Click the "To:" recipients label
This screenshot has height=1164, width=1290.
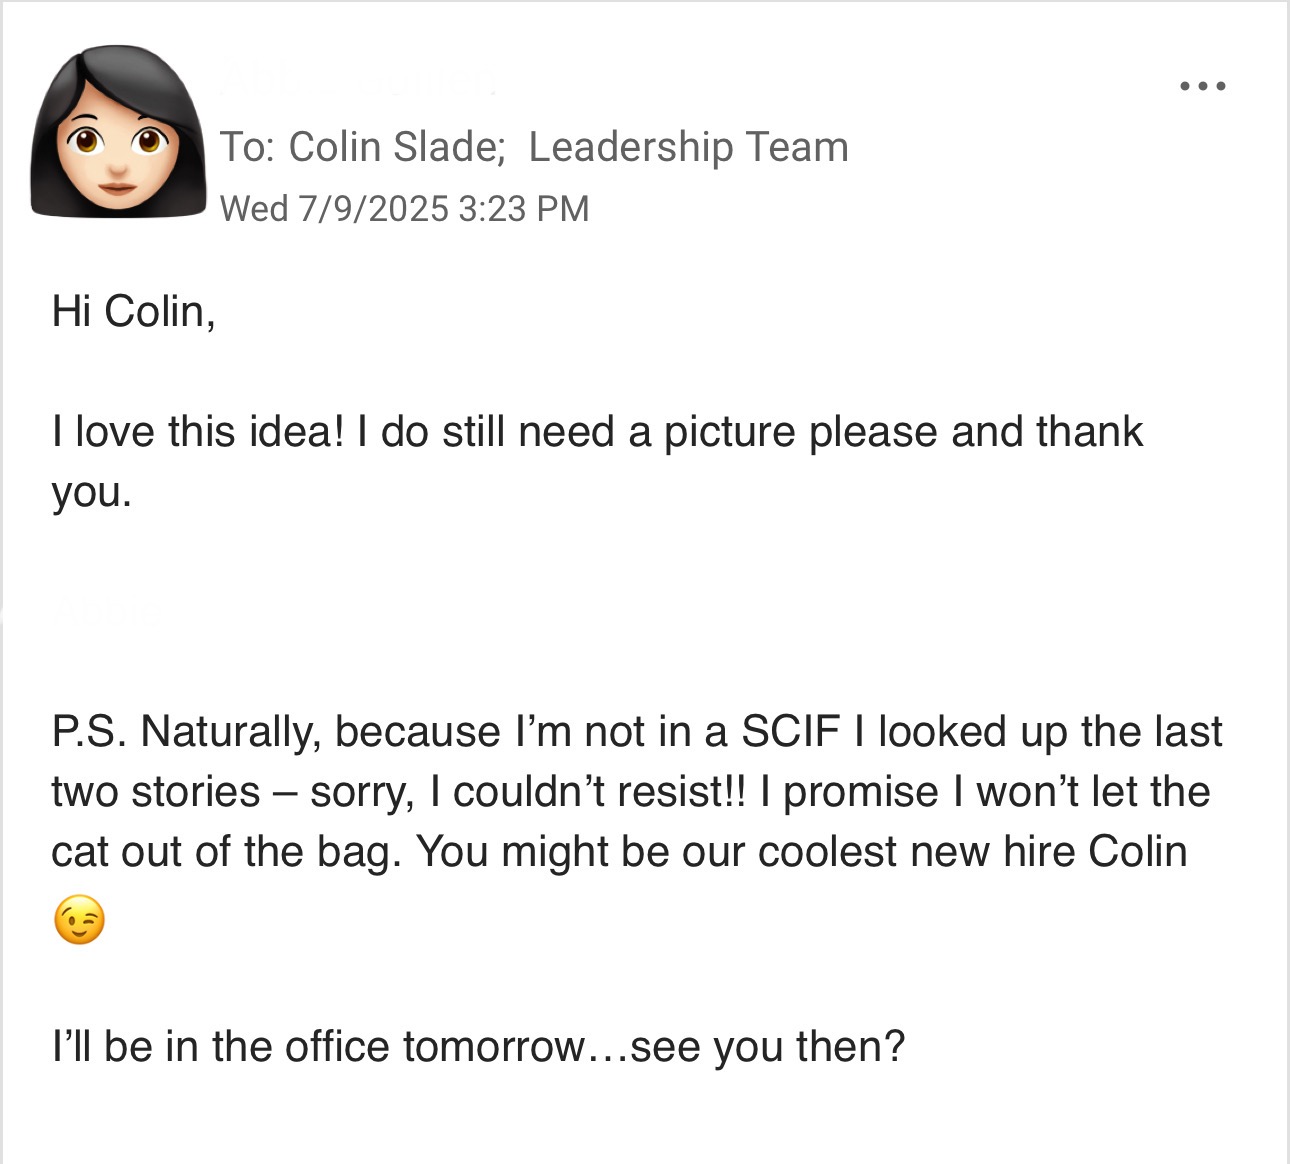[x=247, y=147]
